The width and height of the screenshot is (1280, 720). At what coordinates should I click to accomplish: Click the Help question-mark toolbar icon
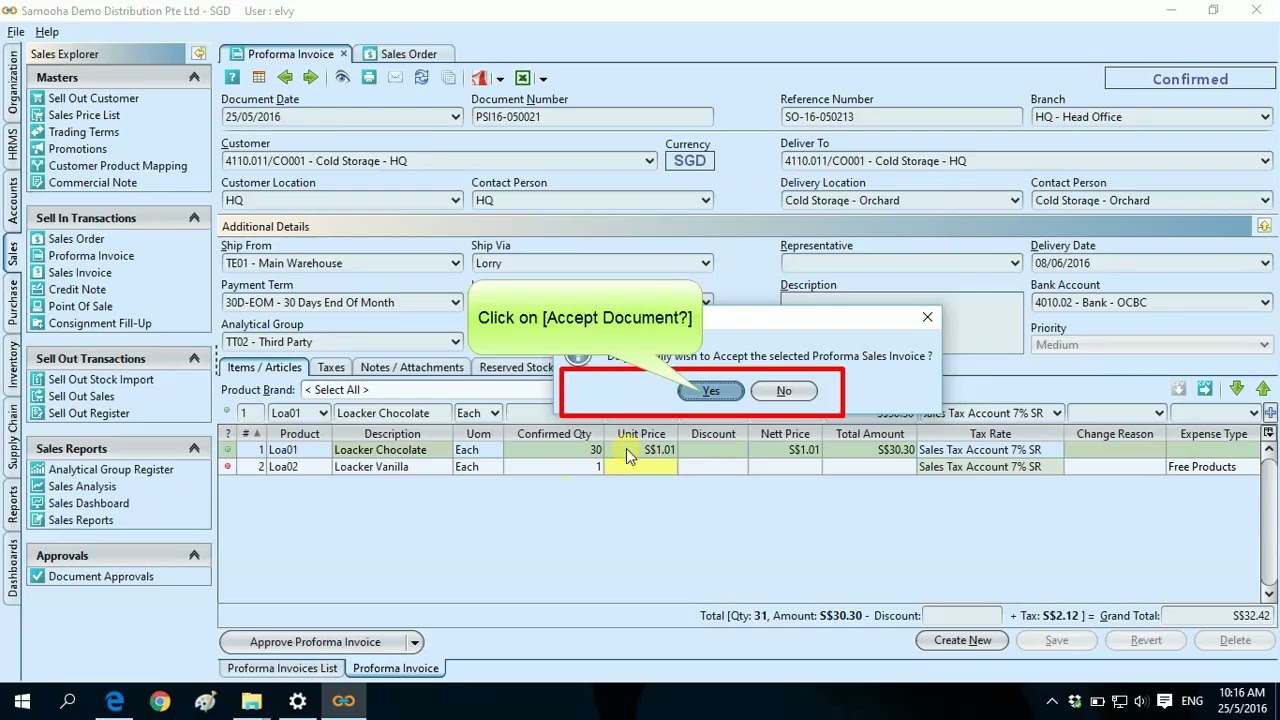[x=232, y=78]
